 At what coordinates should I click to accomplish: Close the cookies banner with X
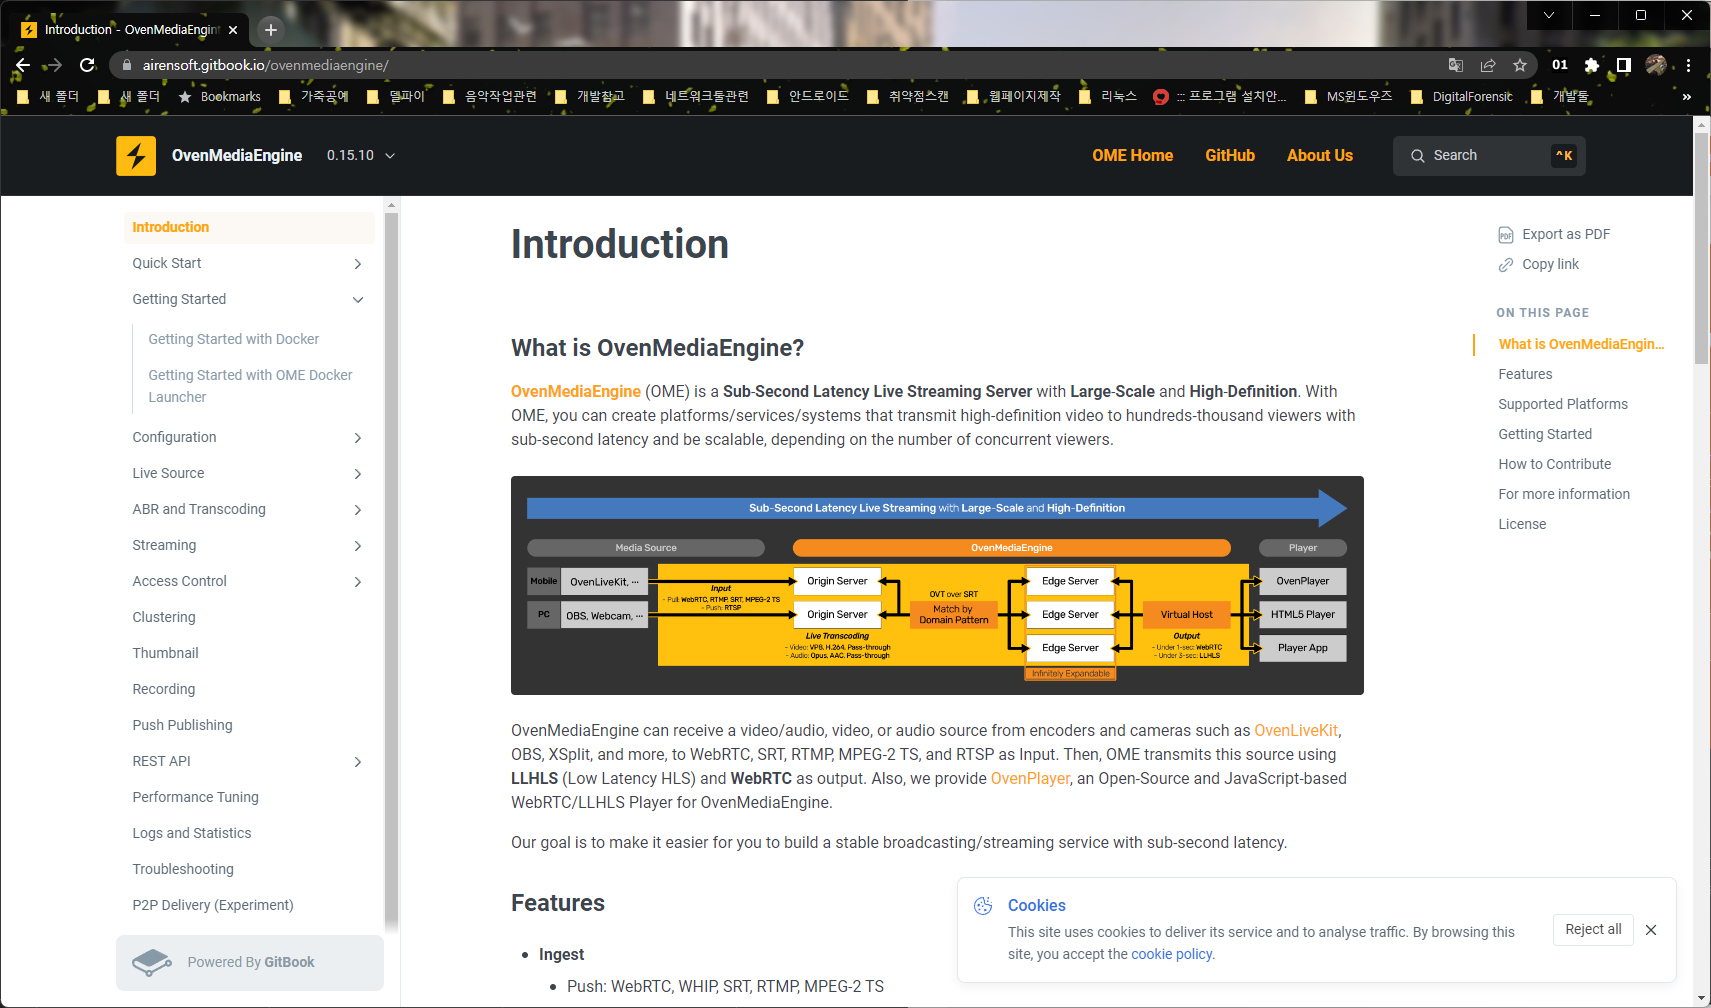click(x=1651, y=930)
